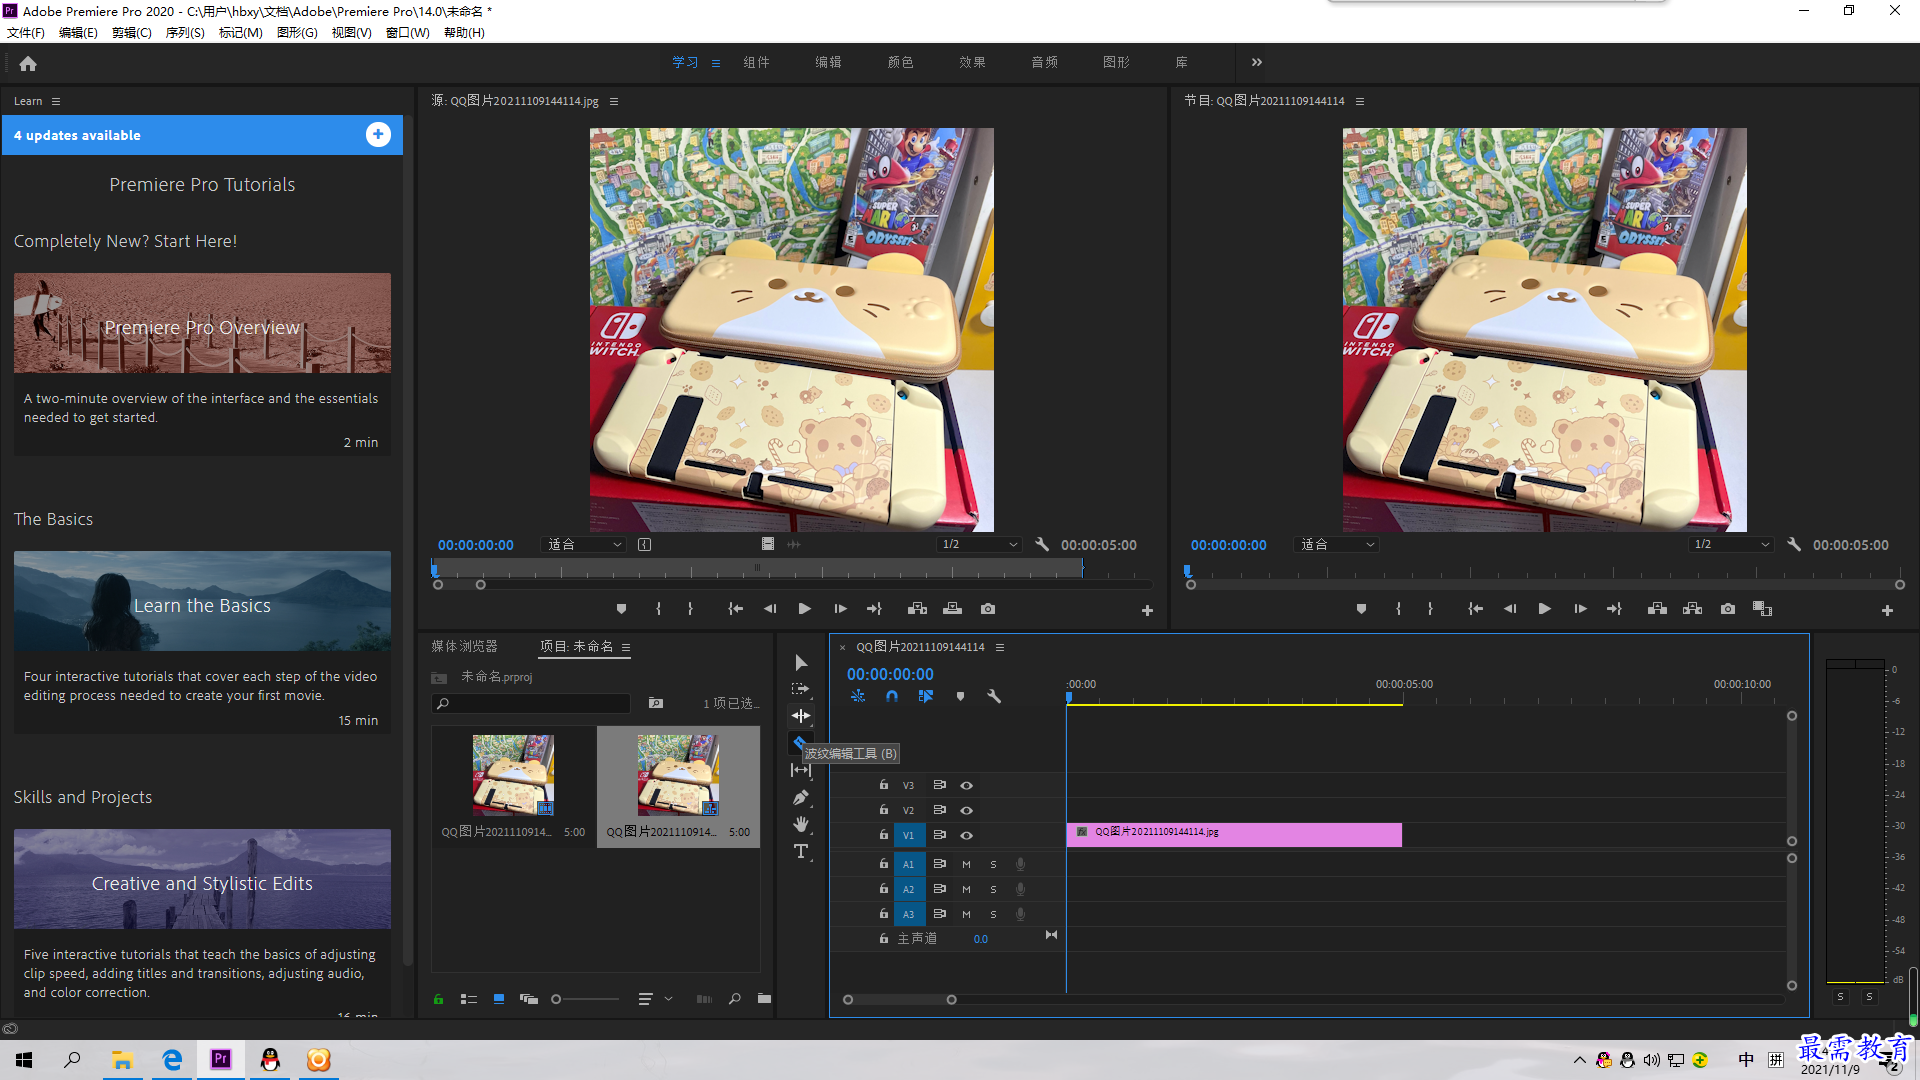Open the 序列(S) menu

pos(185,33)
